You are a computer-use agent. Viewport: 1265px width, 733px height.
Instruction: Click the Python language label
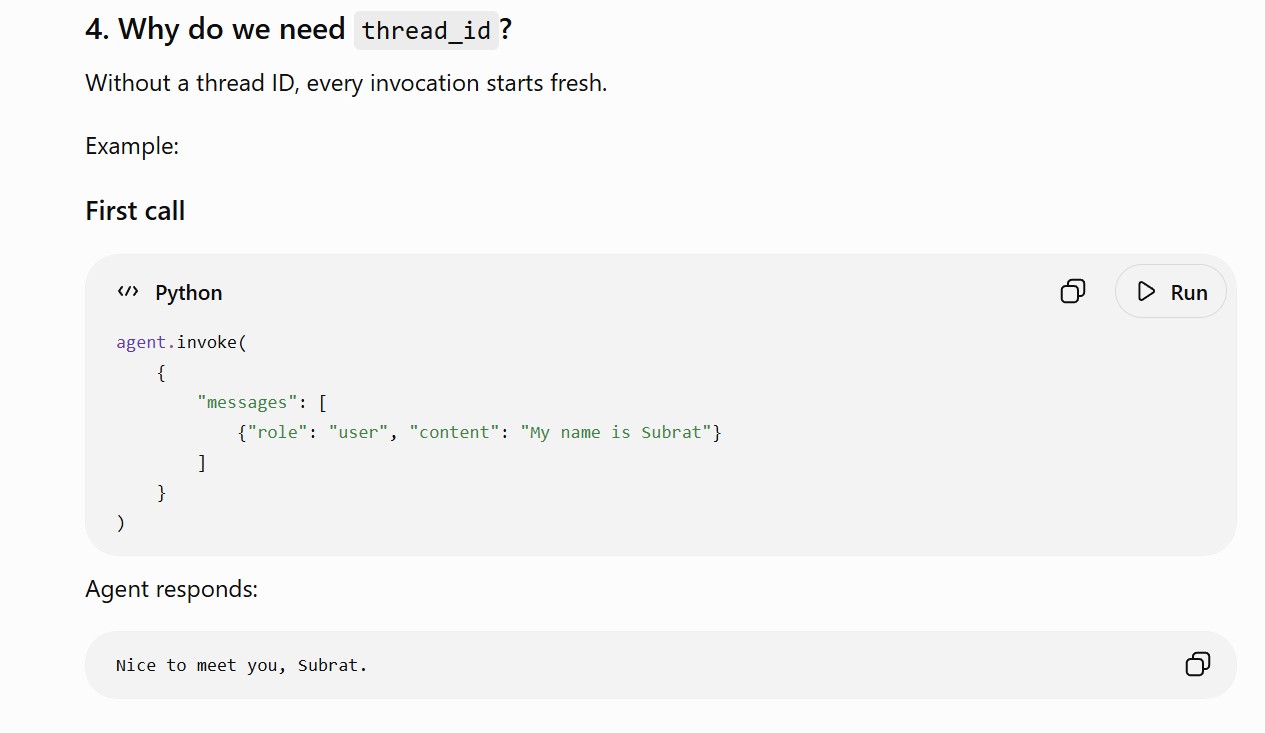[189, 293]
